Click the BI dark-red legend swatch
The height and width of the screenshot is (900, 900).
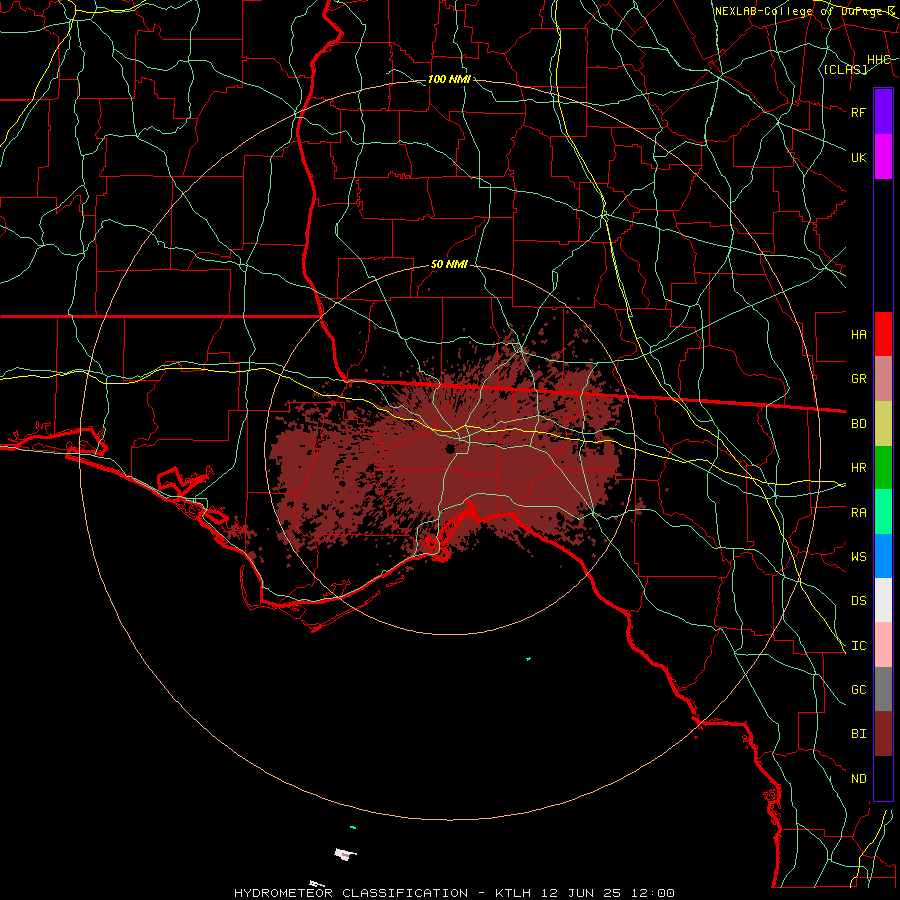click(x=883, y=734)
